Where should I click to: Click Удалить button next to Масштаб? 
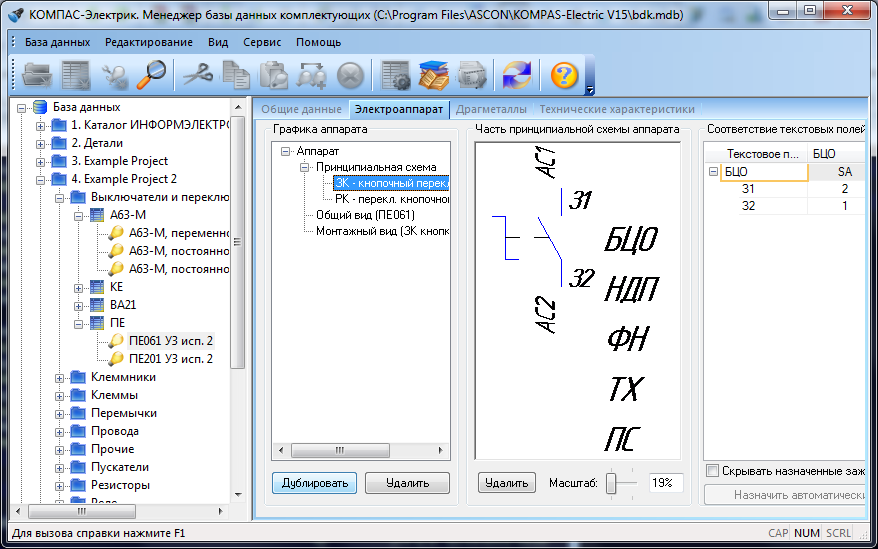506,483
